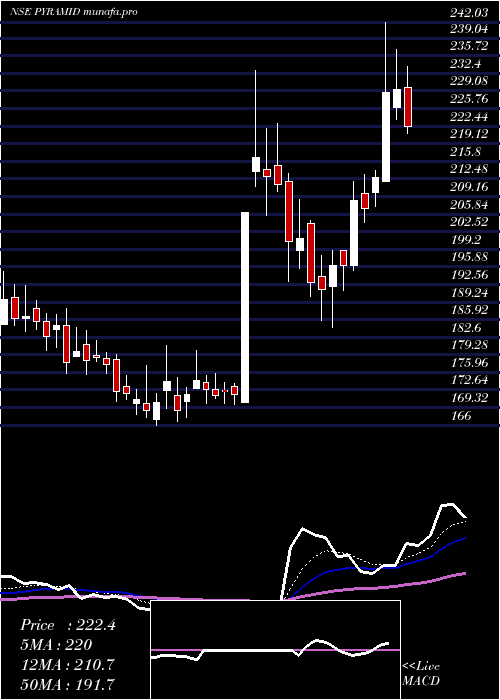The image size is (500, 700).
Task: Click the 229.08 price axis label
Action: (x=469, y=82)
